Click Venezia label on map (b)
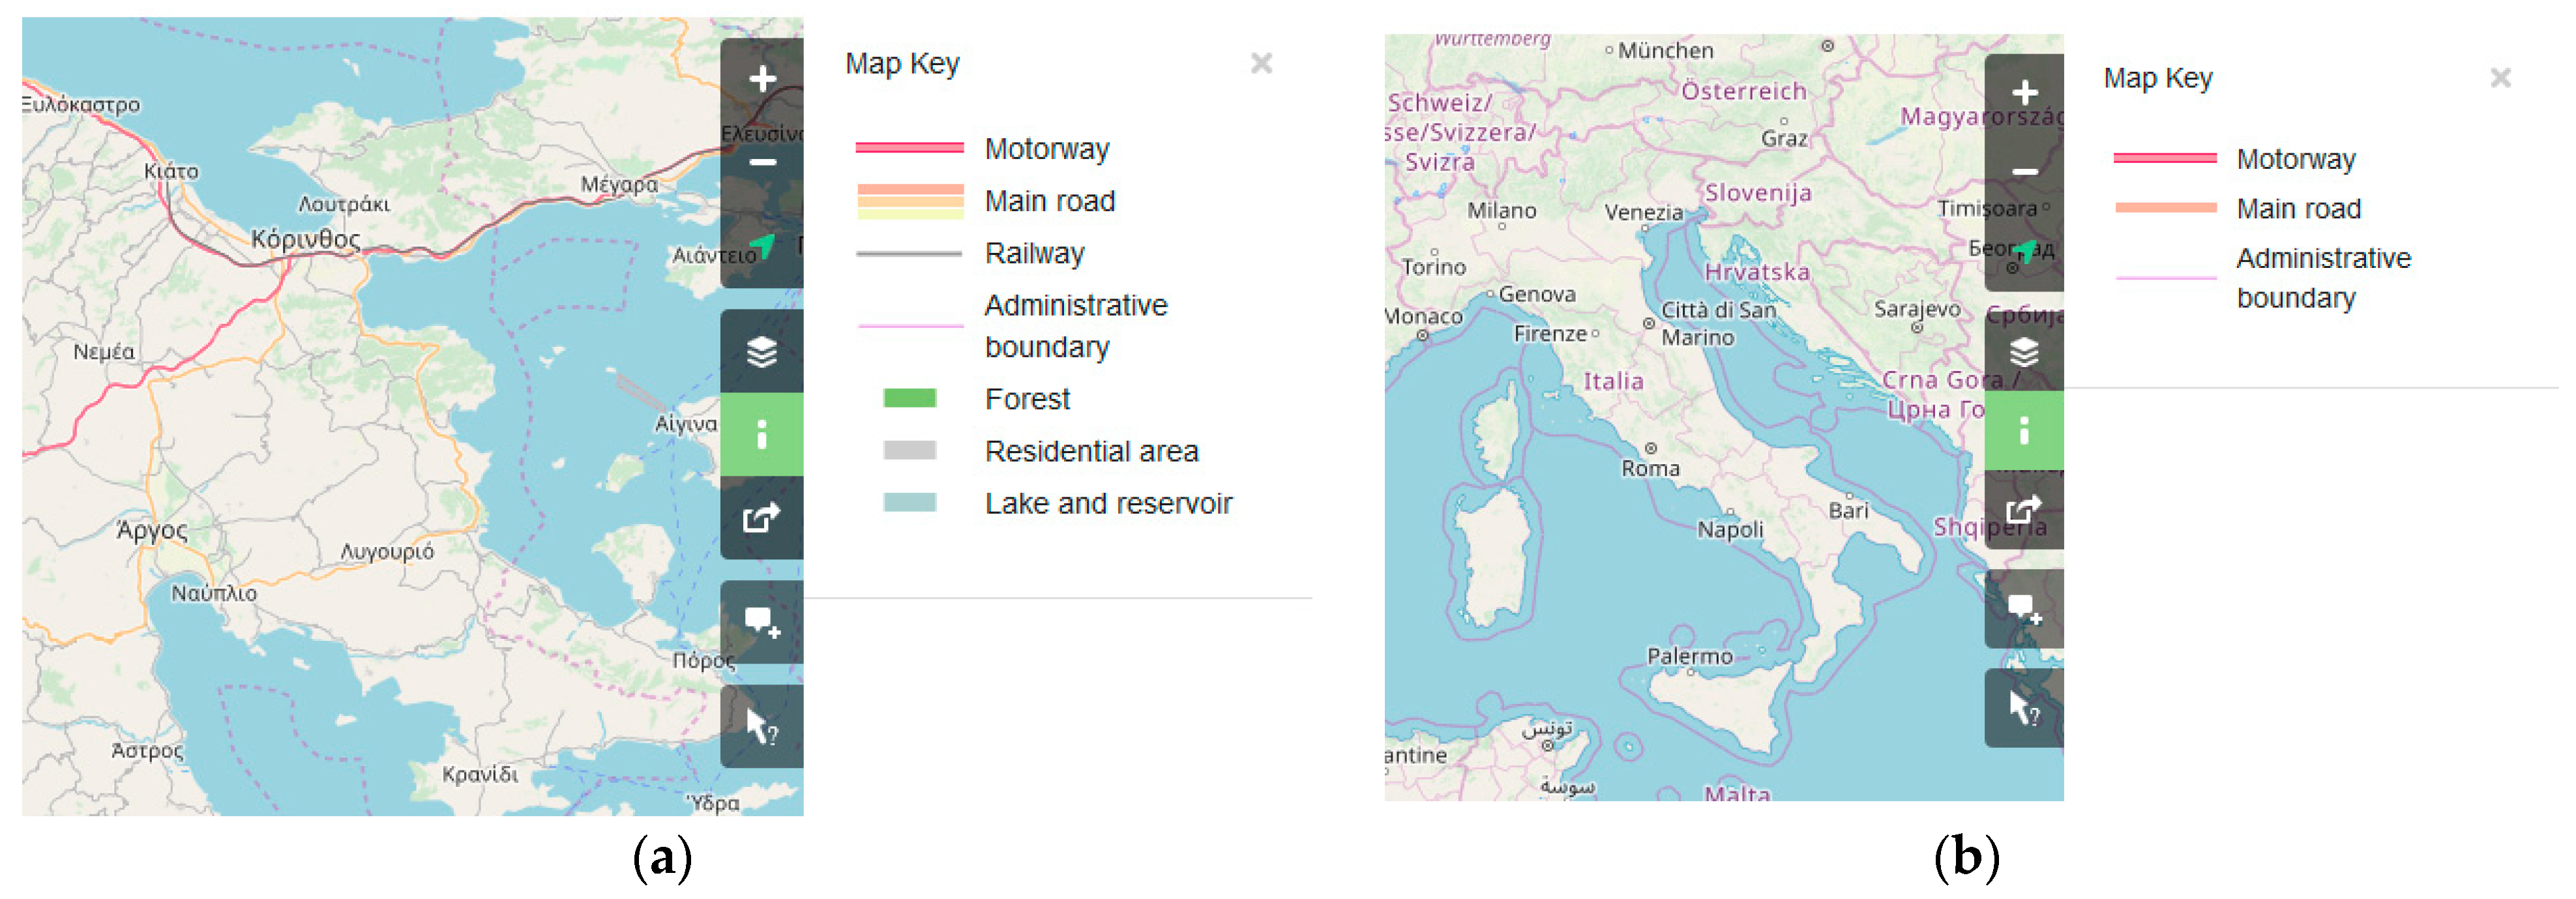The width and height of the screenshot is (2576, 899). (1644, 213)
